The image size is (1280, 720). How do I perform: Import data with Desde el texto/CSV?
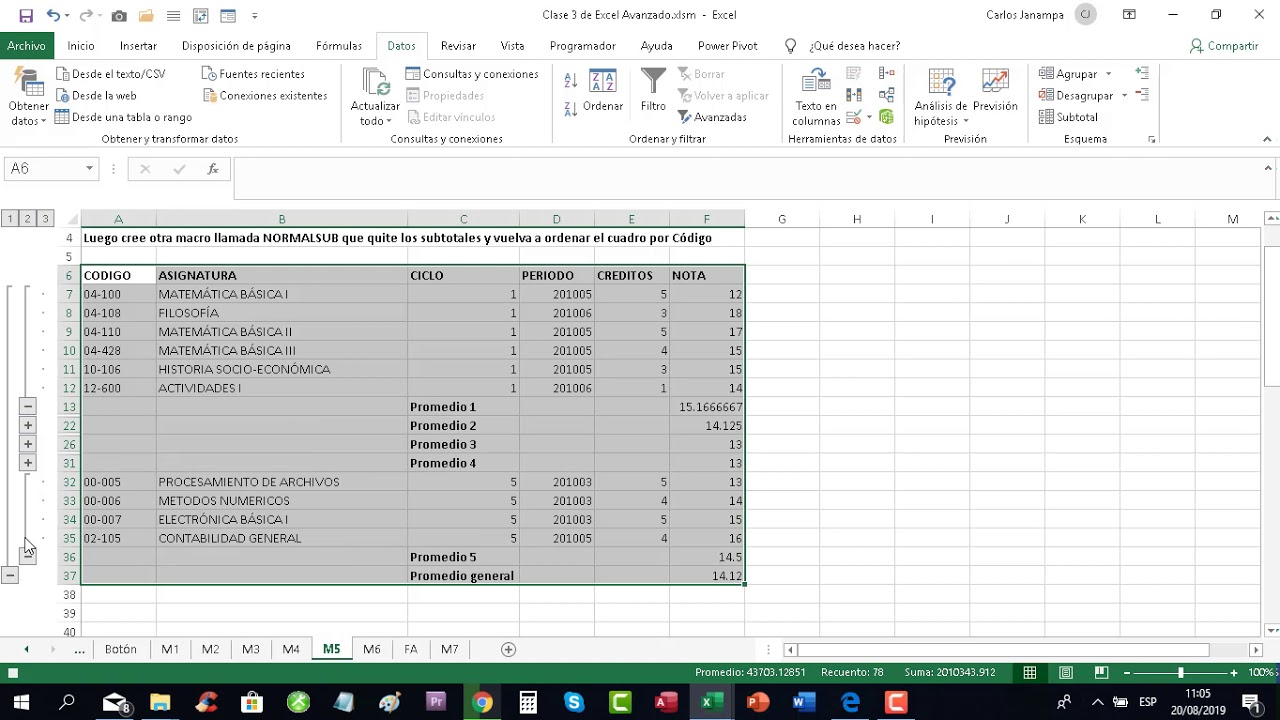point(110,74)
